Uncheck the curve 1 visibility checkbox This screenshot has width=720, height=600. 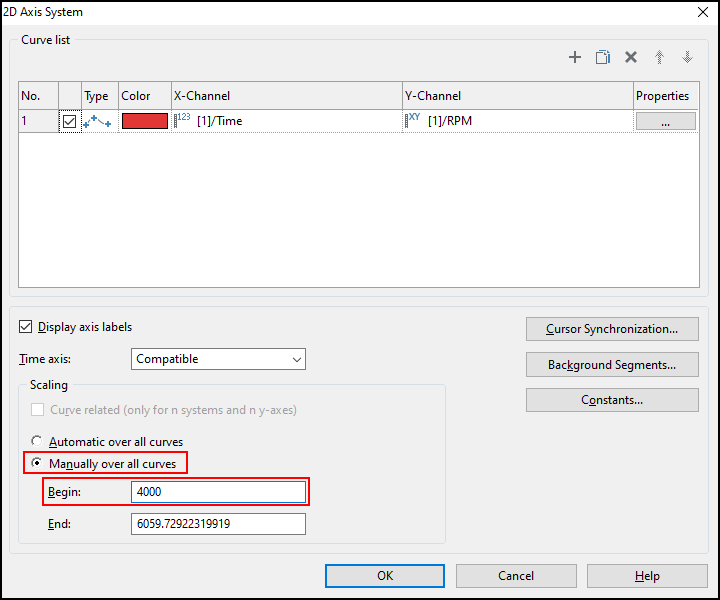tap(69, 121)
